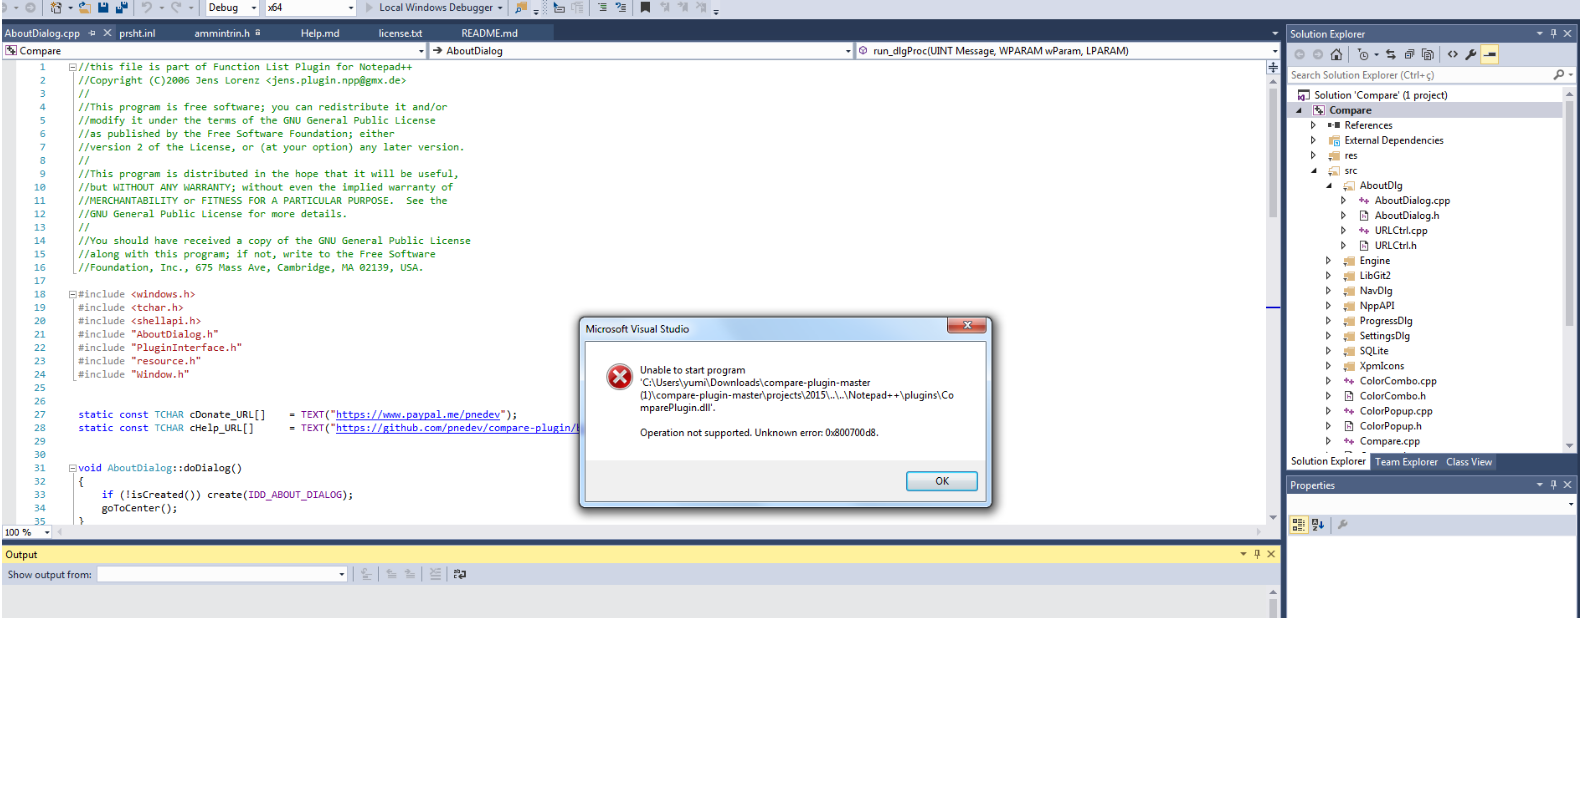Pin the AboutDialog.cpp tab

click(x=92, y=33)
